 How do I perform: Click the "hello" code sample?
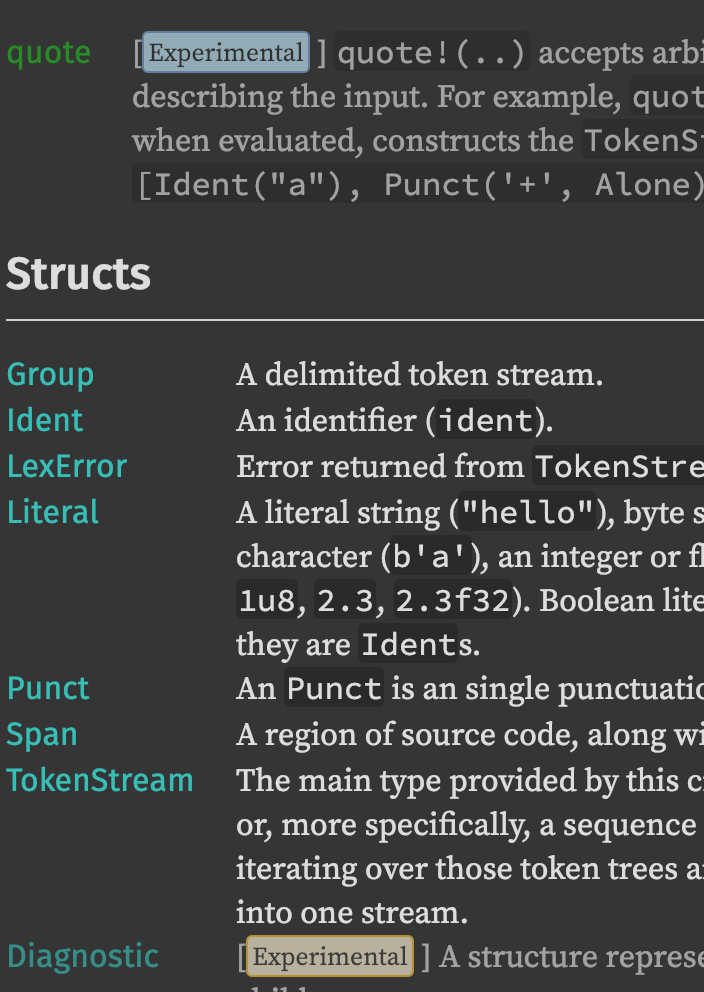click(528, 512)
